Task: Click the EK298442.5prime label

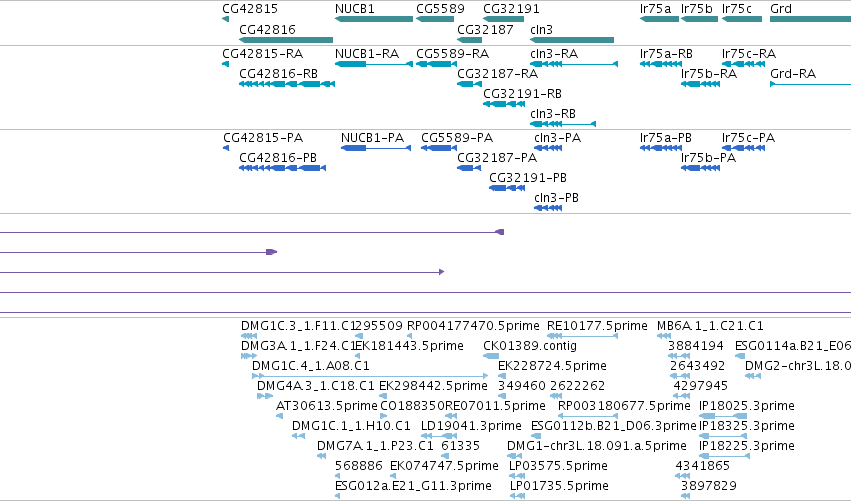Action: pyautogui.click(x=433, y=386)
